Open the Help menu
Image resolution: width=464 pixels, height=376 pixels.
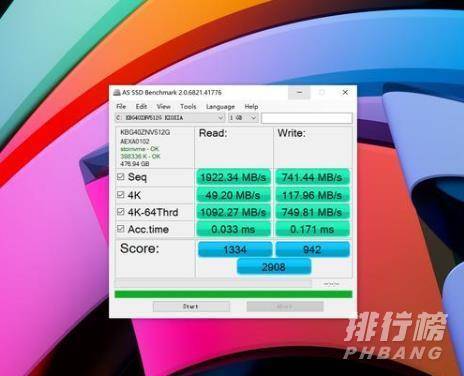coord(251,107)
